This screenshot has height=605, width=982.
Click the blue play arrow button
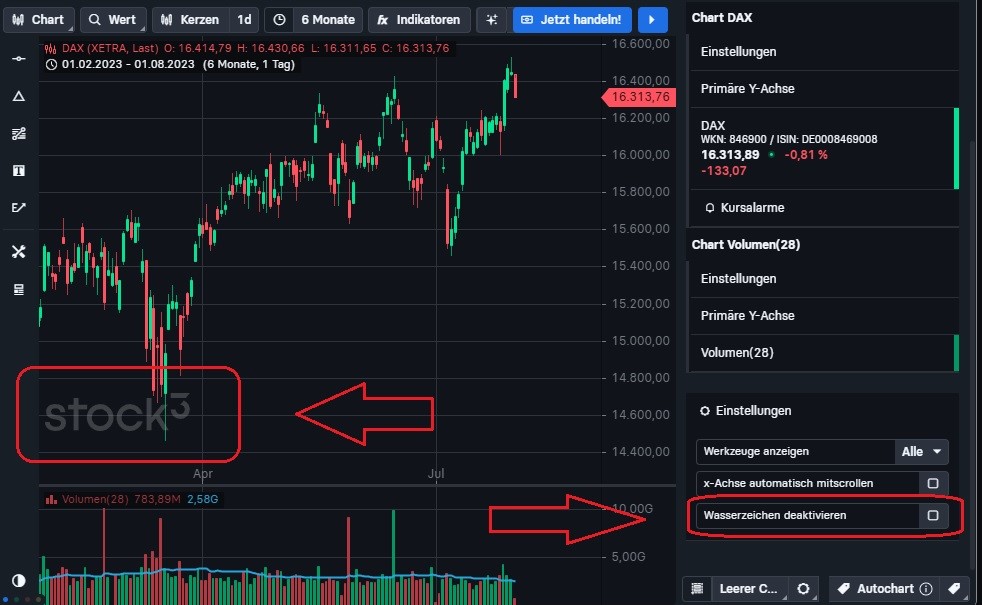tap(652, 20)
